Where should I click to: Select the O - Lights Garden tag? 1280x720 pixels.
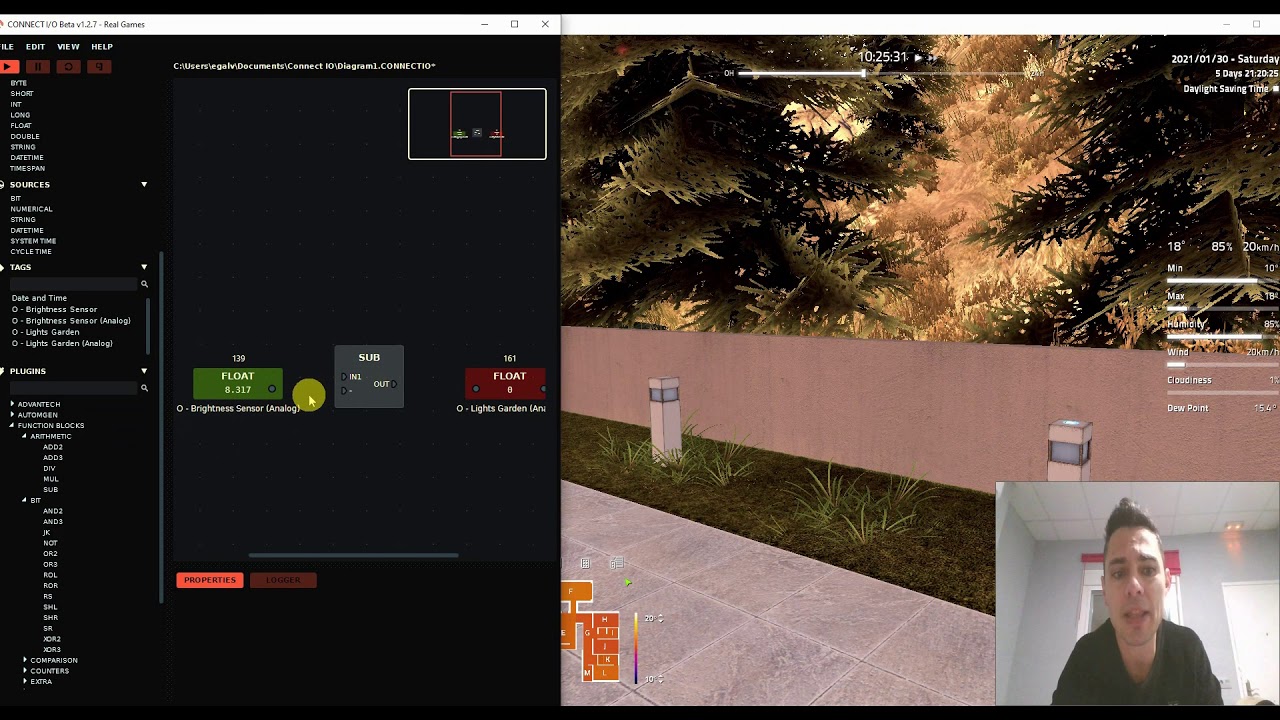[x=45, y=332]
